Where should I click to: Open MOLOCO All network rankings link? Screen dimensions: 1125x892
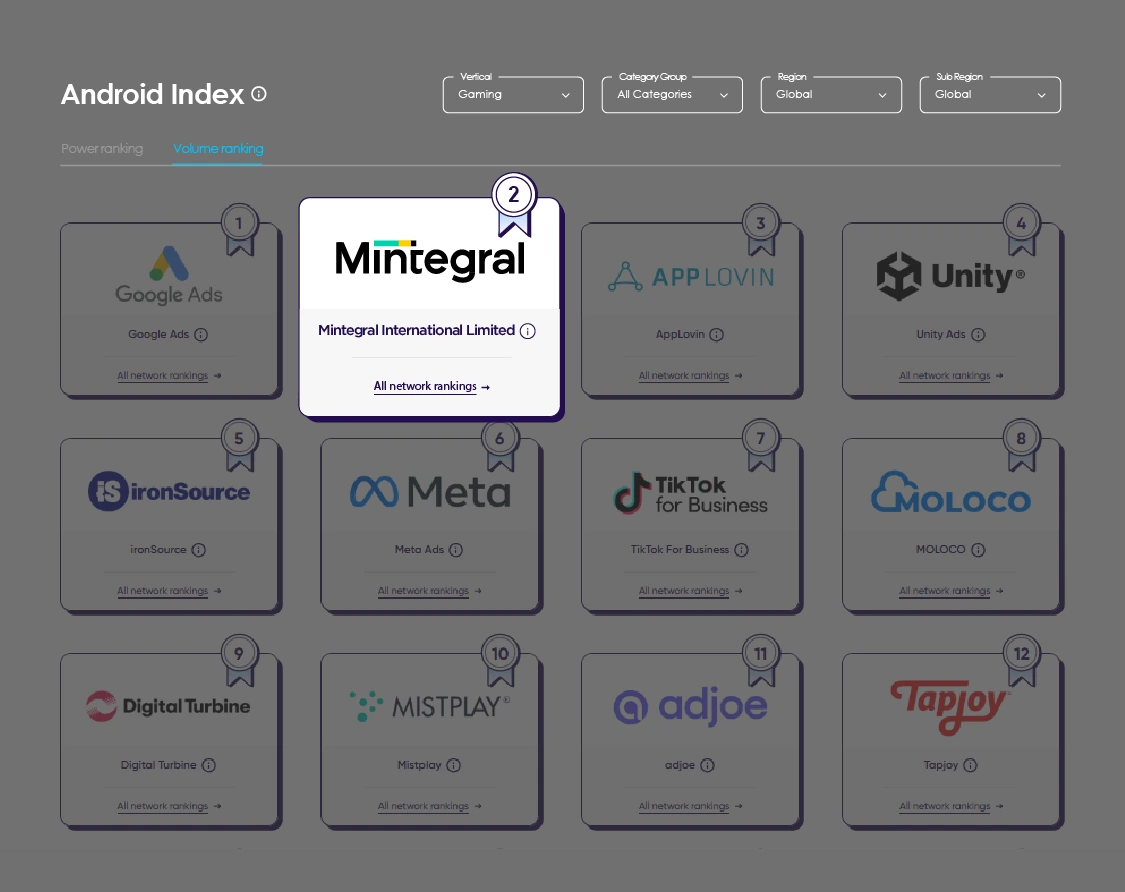click(951, 591)
